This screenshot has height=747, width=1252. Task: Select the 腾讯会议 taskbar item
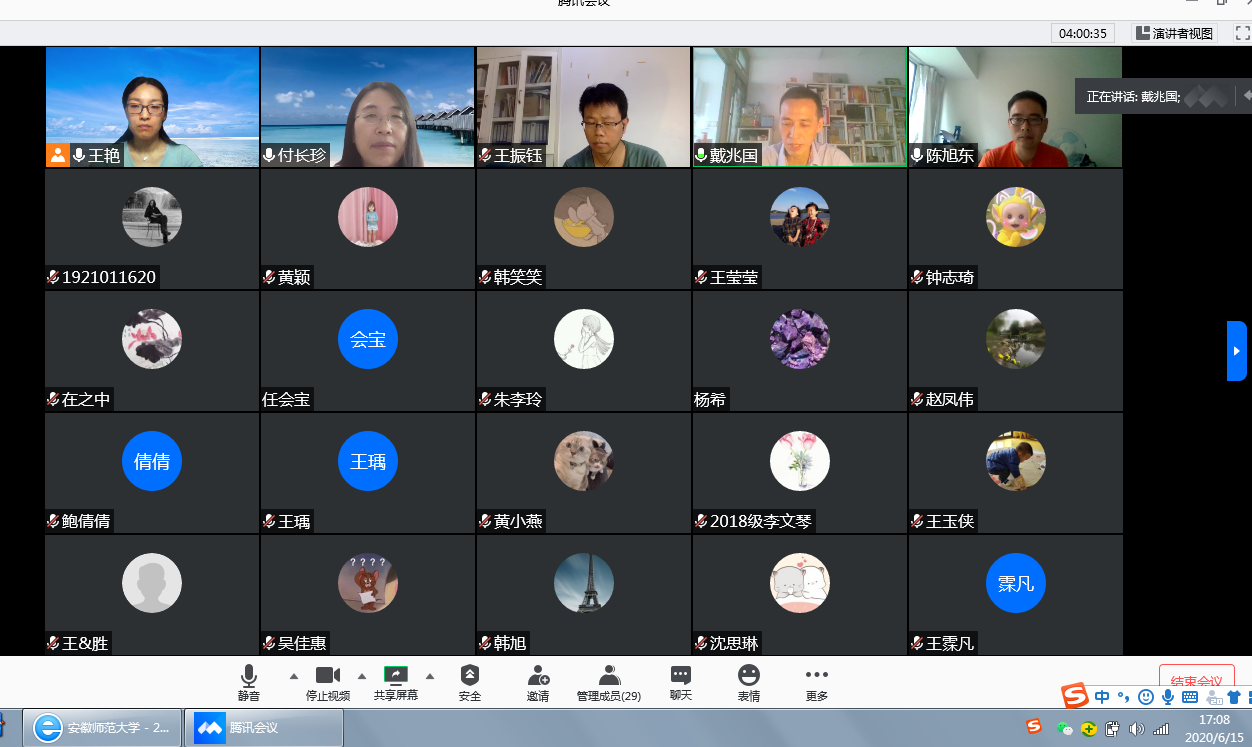(265, 728)
